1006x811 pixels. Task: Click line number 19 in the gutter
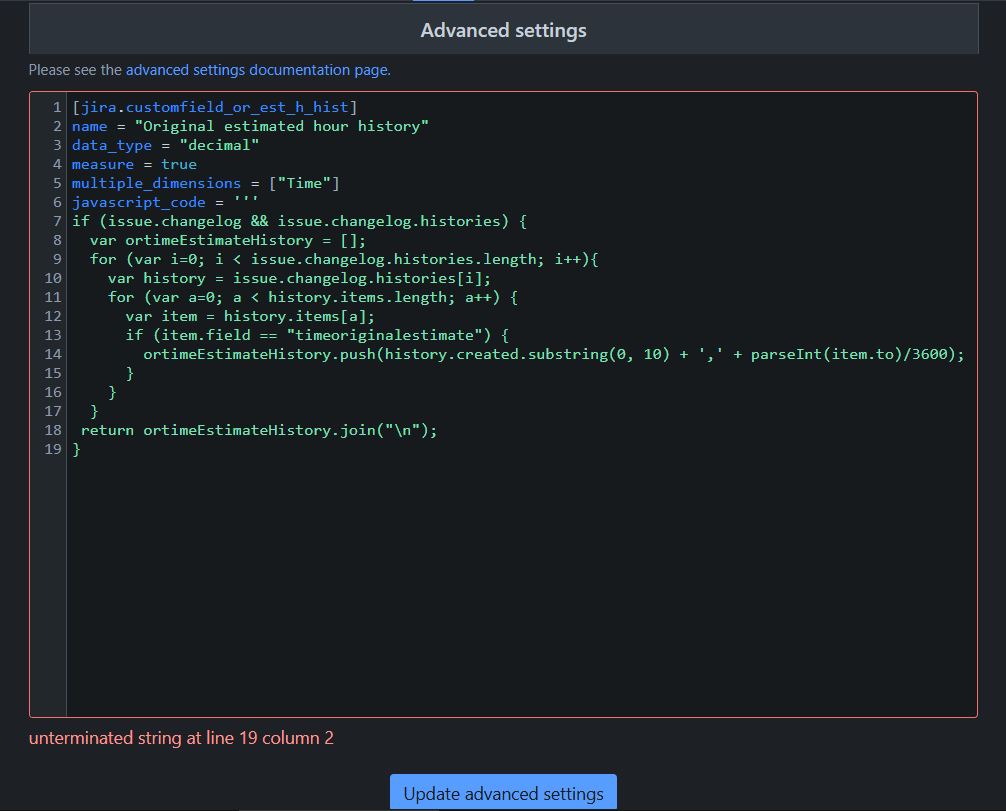[53, 449]
